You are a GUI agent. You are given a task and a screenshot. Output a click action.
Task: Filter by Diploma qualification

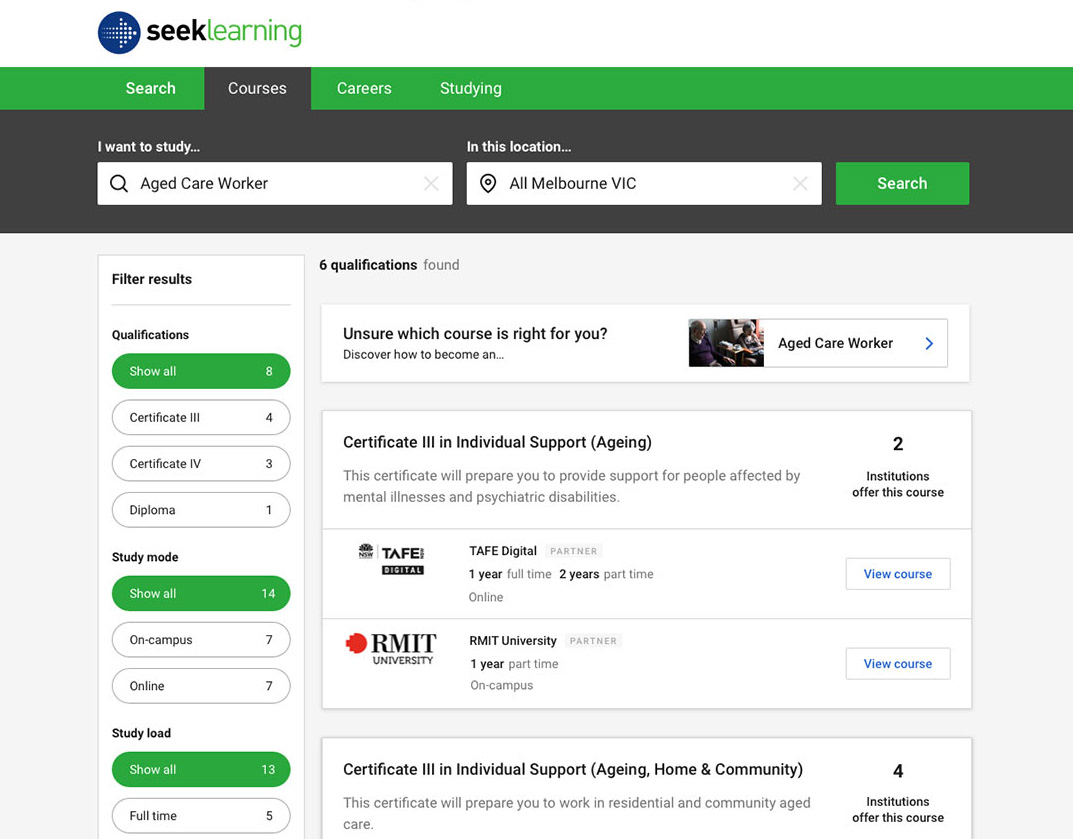click(x=201, y=510)
